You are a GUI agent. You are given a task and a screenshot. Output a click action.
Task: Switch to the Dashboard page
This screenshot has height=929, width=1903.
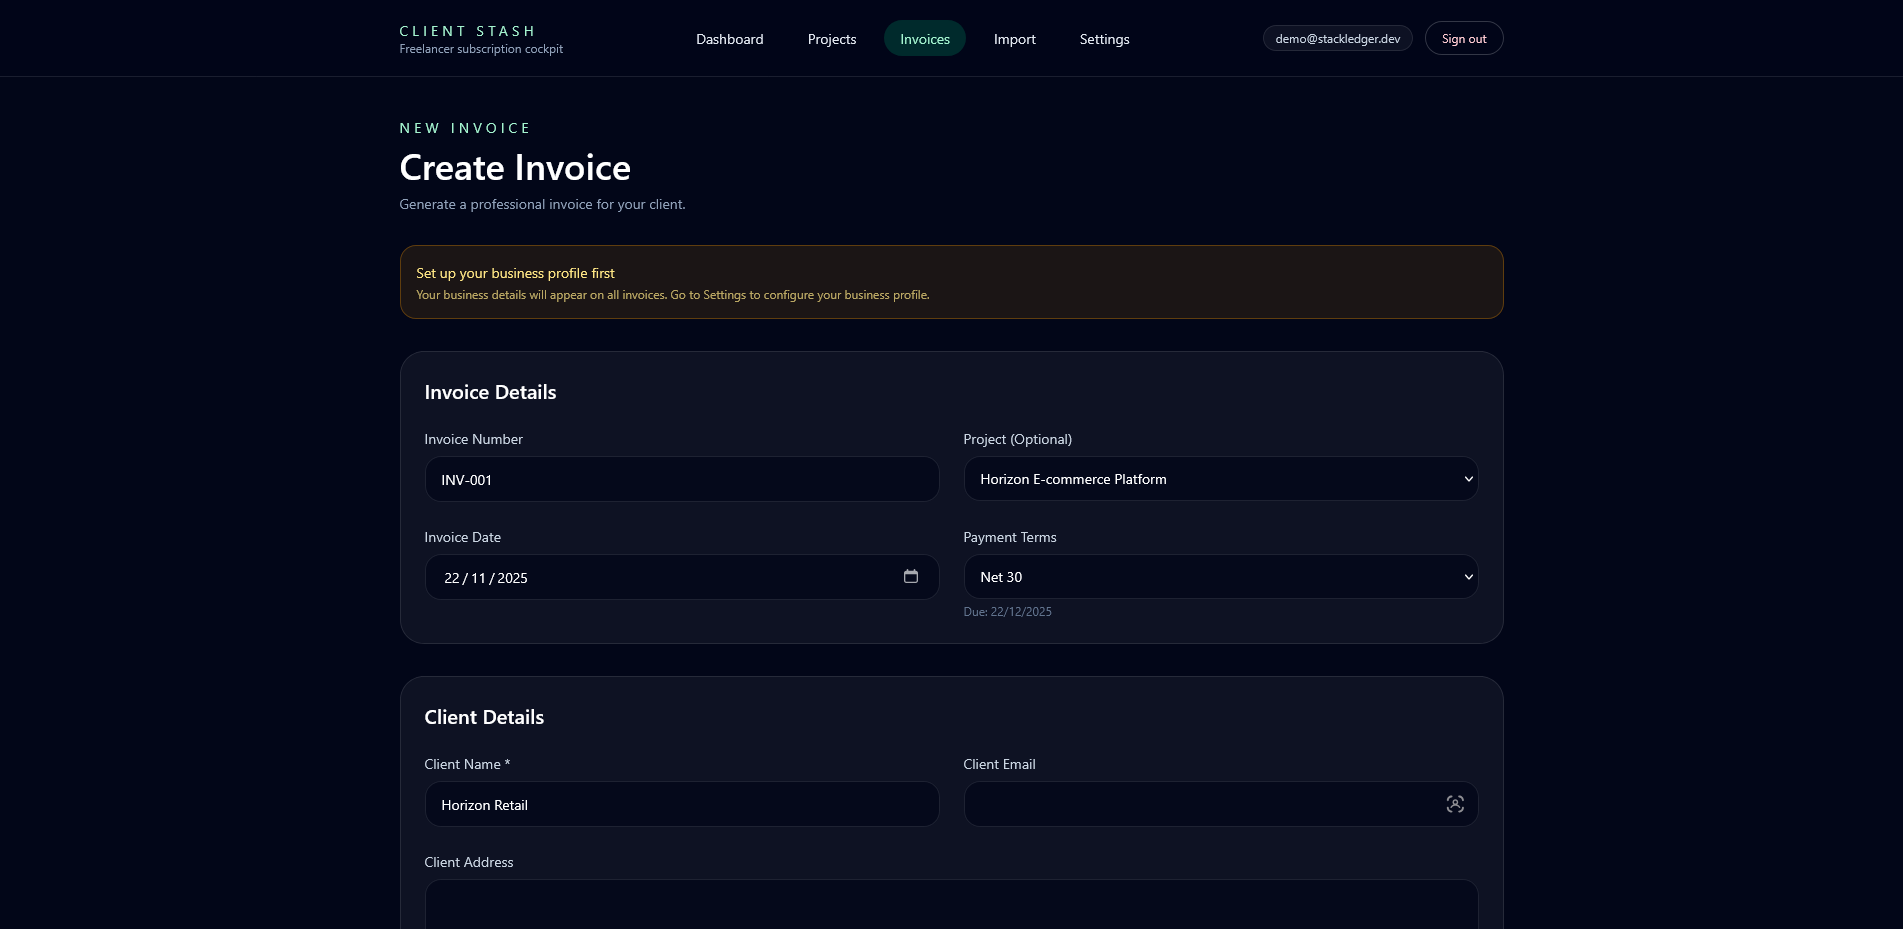point(729,39)
